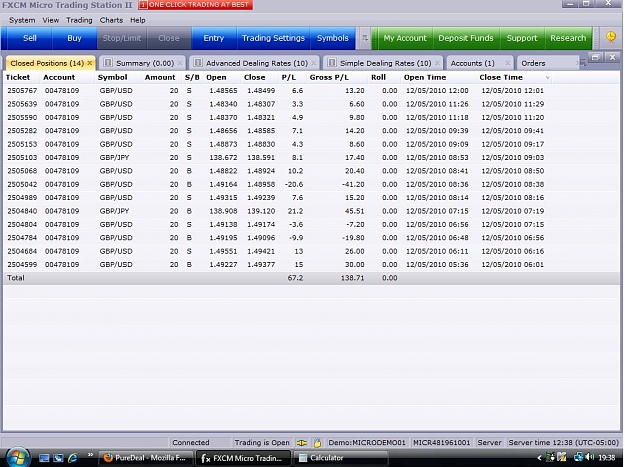Switch to Advanced Dealing Rates tab
The width and height of the screenshot is (625, 467).
pyautogui.click(x=257, y=63)
